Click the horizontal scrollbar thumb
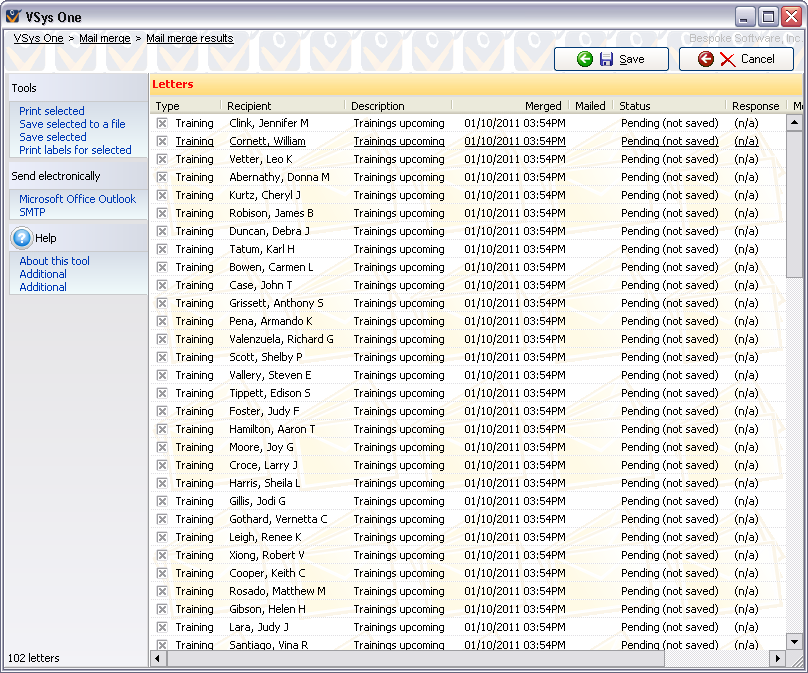Screen dimensions: 808x673 click(x=415, y=658)
